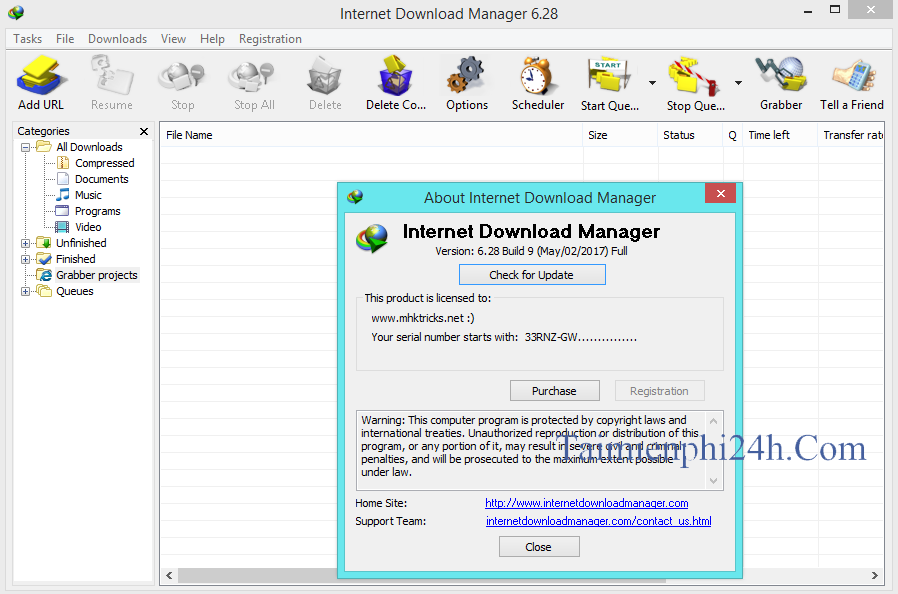
Task: Click the Check for Update button
Action: [532, 275]
